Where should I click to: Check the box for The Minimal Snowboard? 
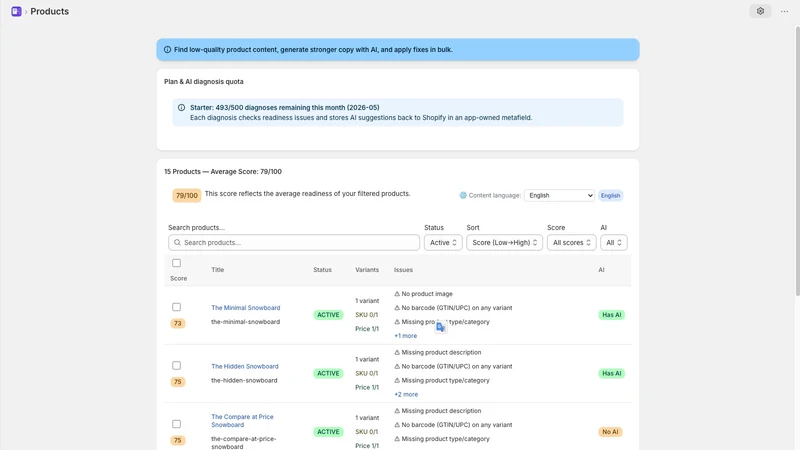(x=177, y=307)
